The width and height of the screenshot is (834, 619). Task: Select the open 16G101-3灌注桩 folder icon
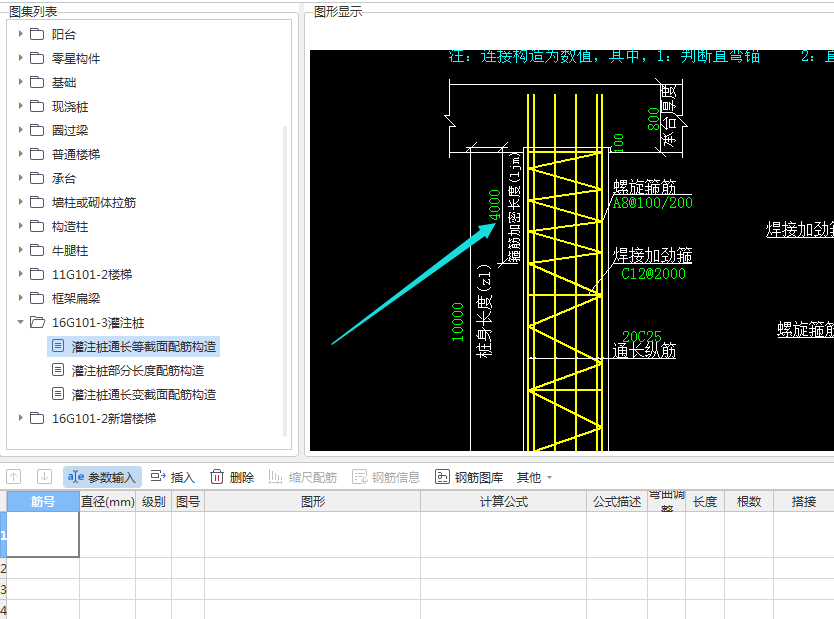tap(37, 322)
